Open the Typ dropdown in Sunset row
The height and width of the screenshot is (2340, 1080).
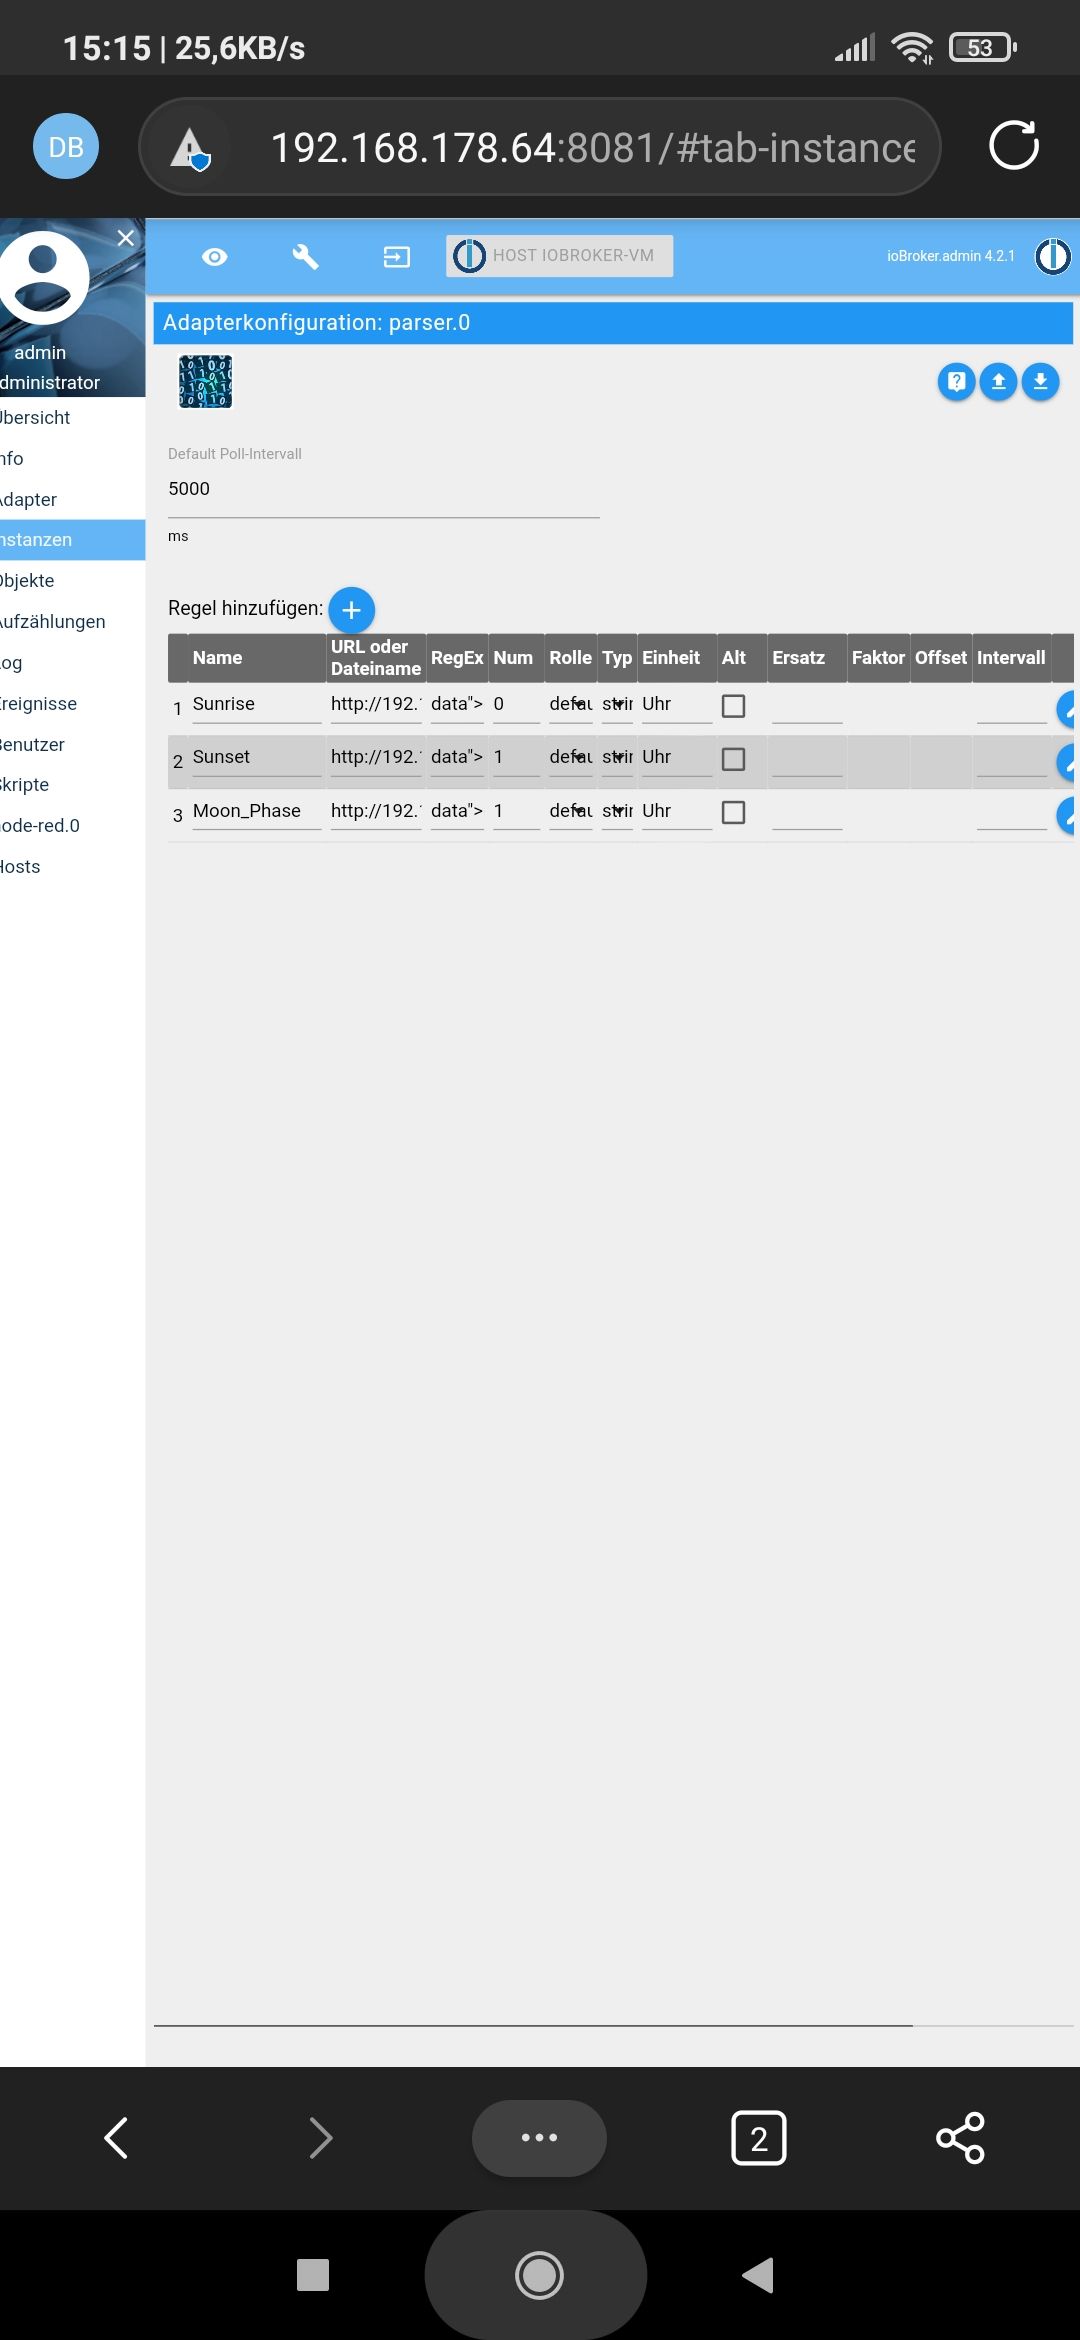pos(618,758)
